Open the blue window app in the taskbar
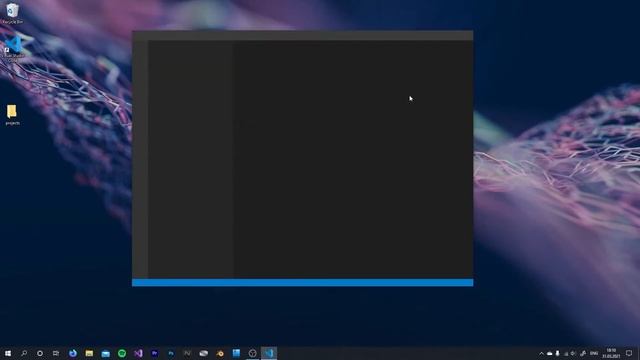 (236, 353)
